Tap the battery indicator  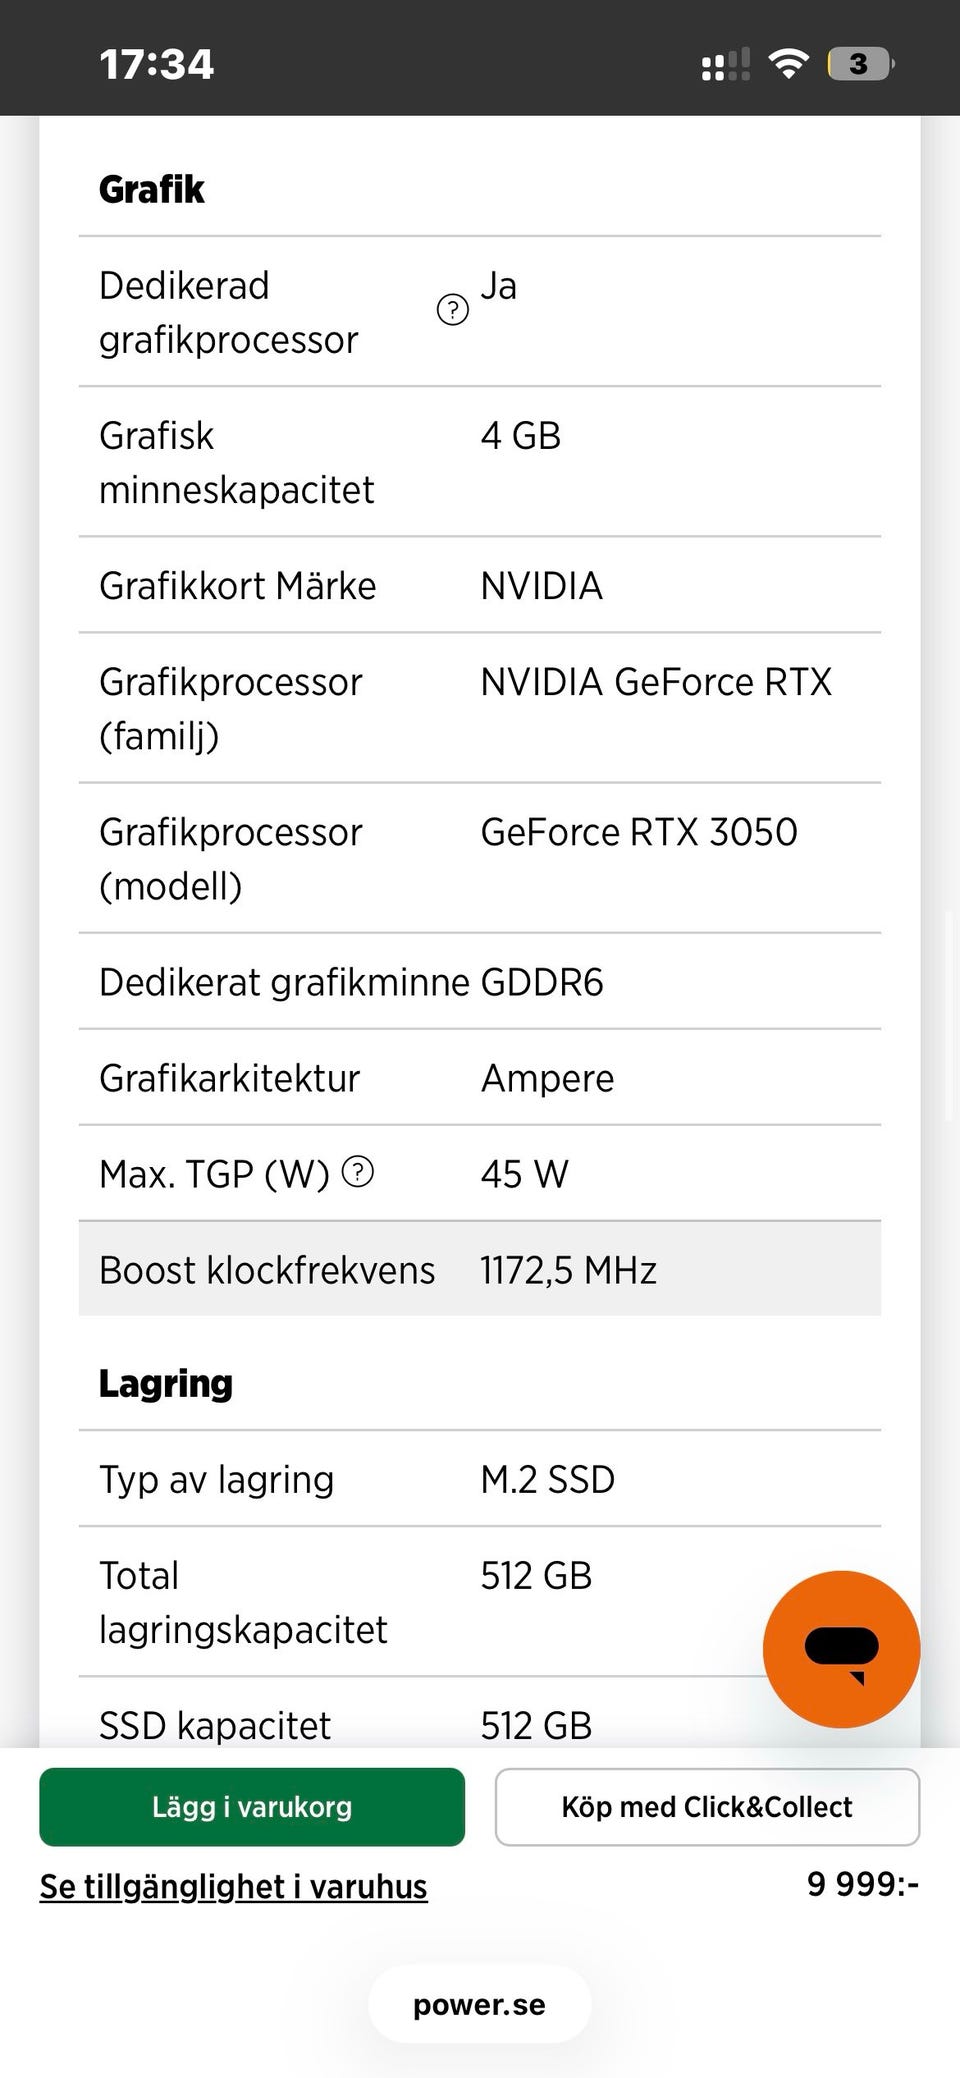860,65
